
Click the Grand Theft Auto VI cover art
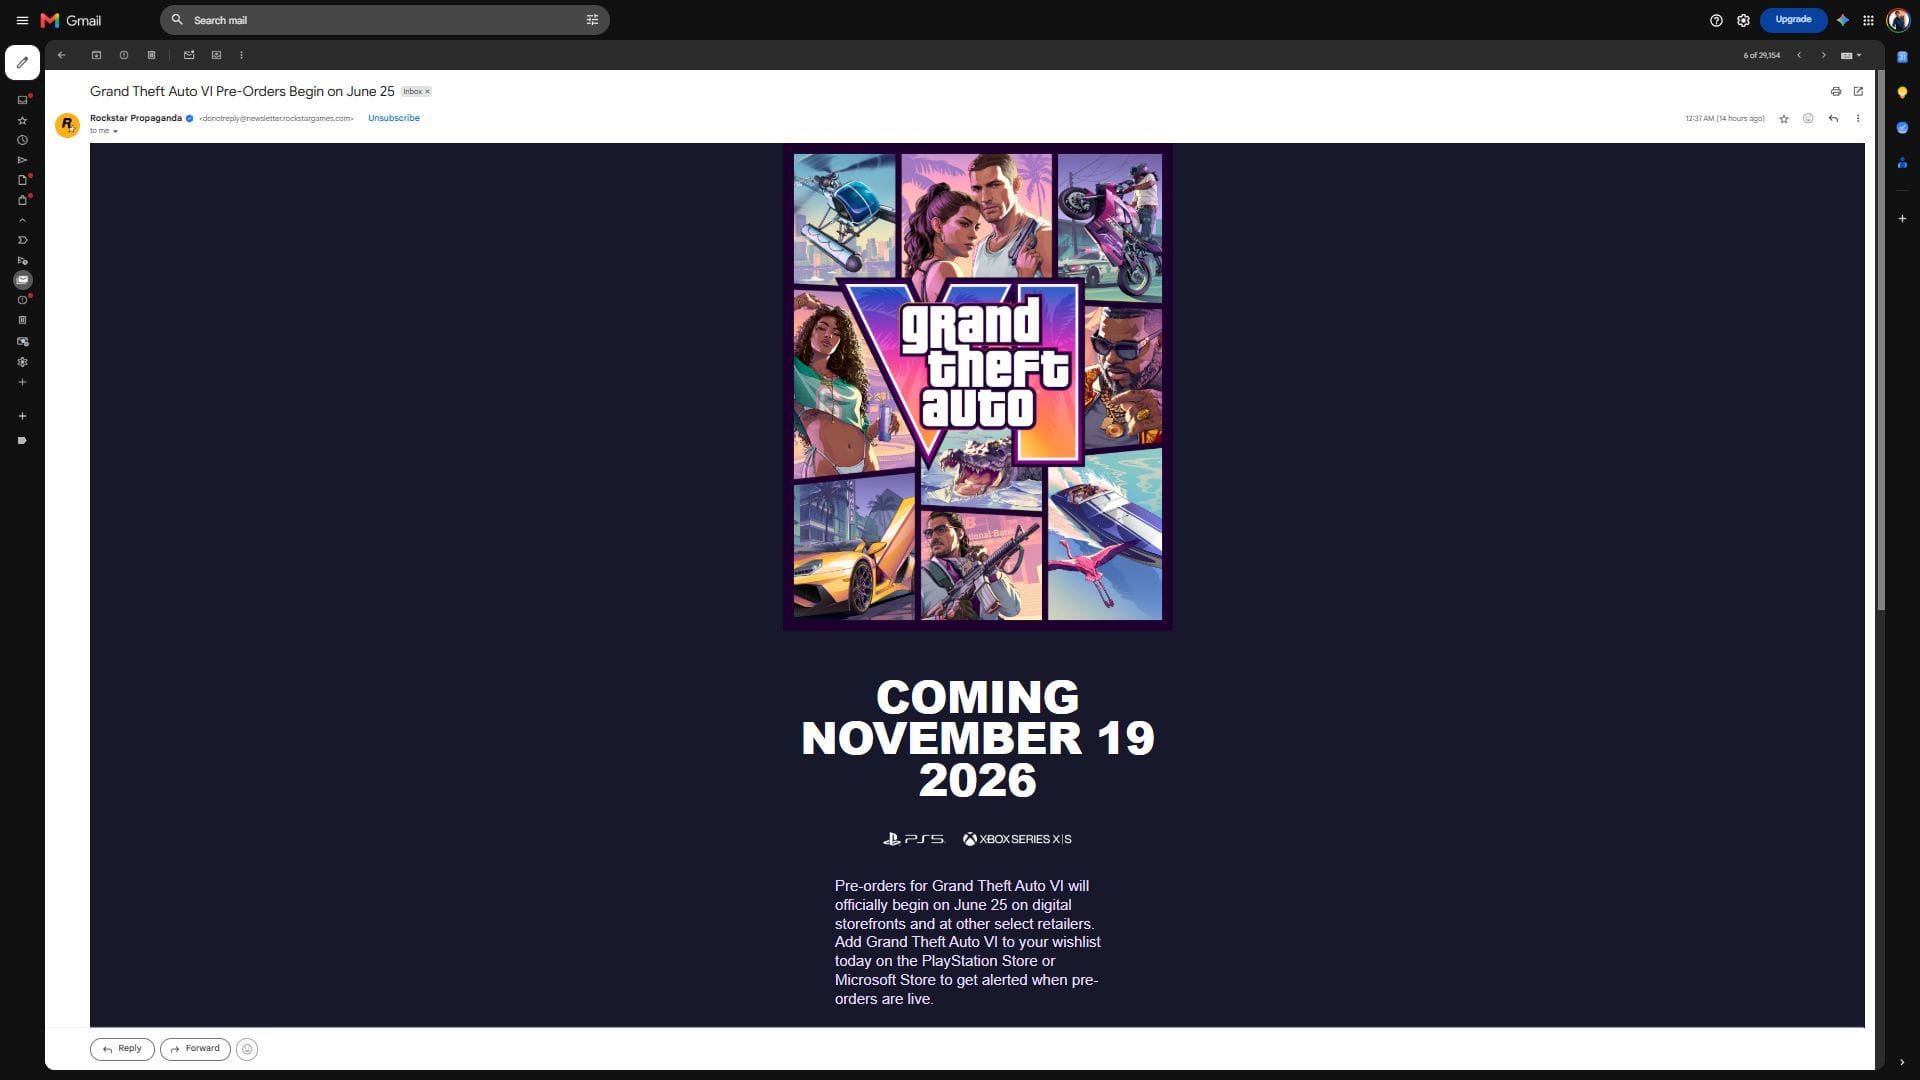tap(977, 387)
